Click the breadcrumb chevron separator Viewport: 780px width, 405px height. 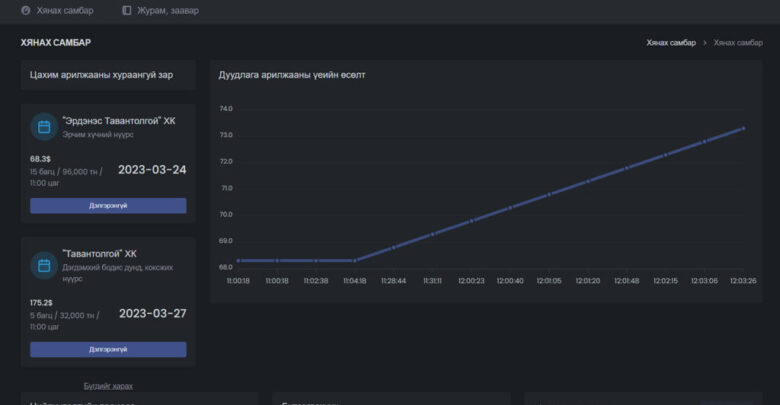pos(704,43)
